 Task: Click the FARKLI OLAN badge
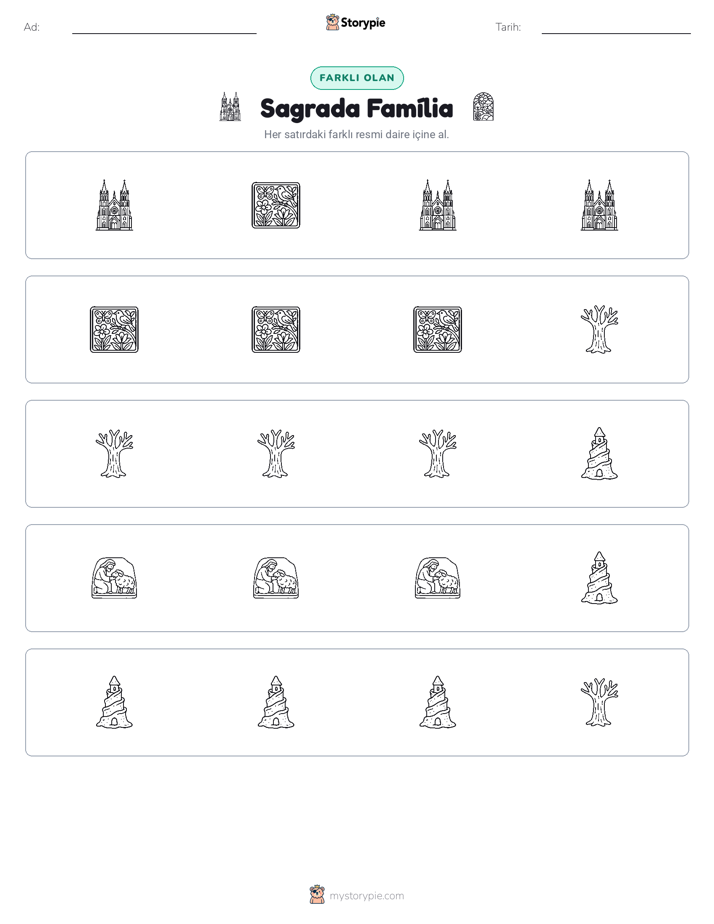coord(357,78)
